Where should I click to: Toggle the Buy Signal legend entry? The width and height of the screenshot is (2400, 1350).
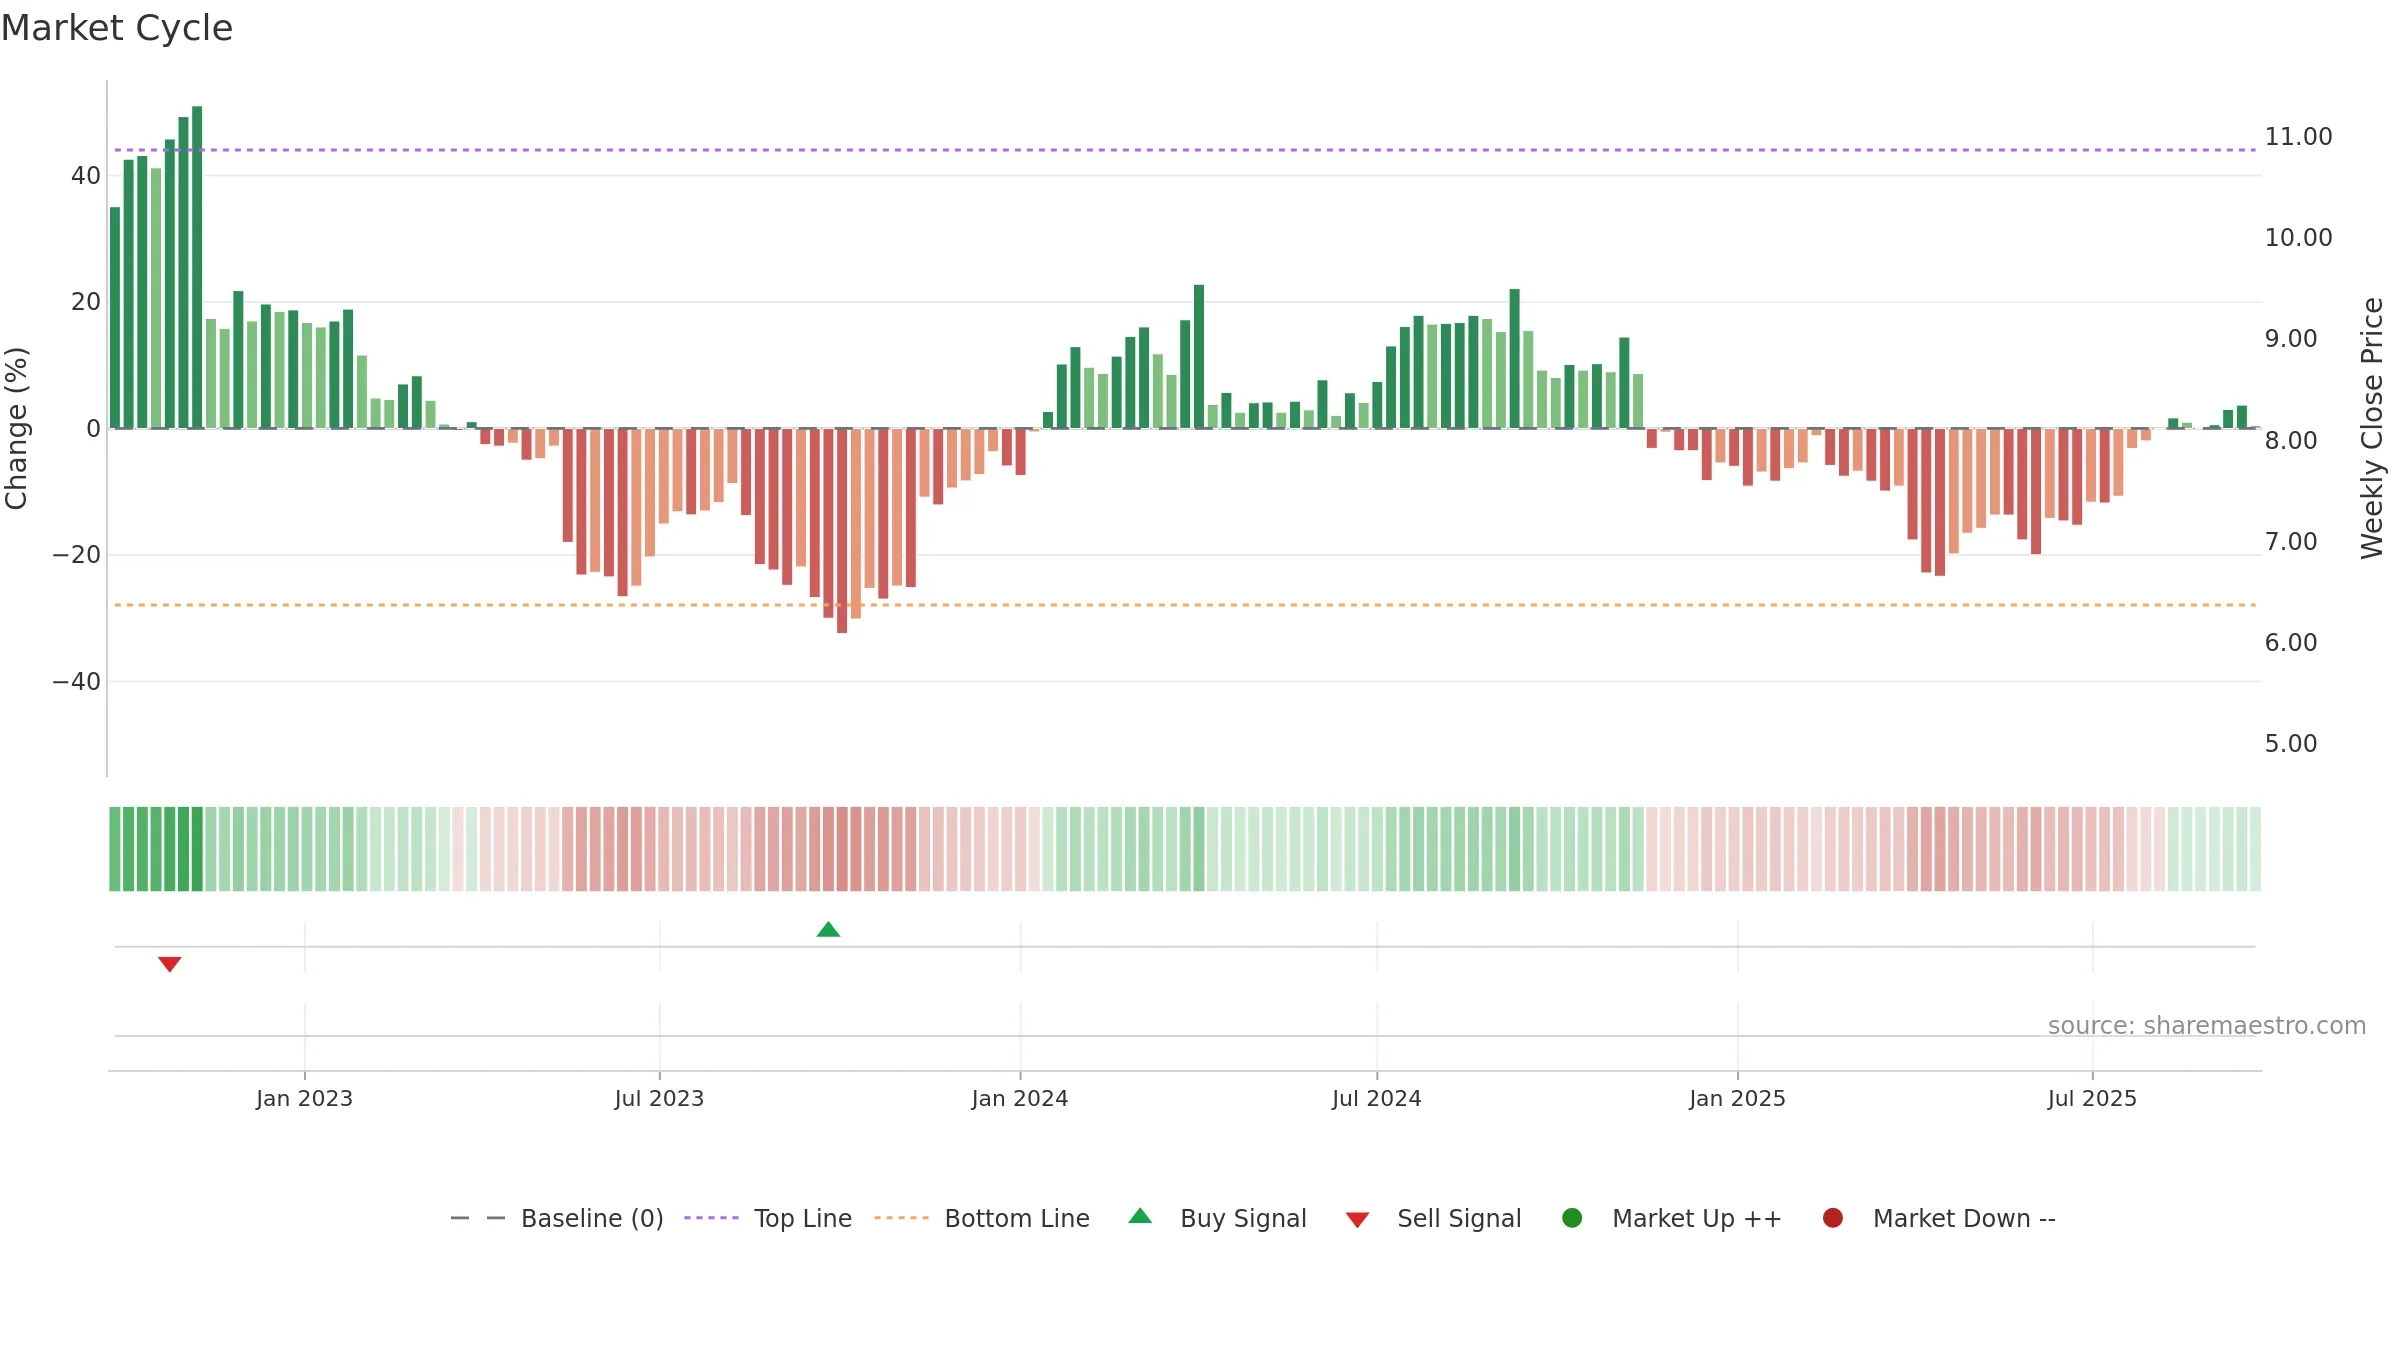pyautogui.click(x=1217, y=1218)
